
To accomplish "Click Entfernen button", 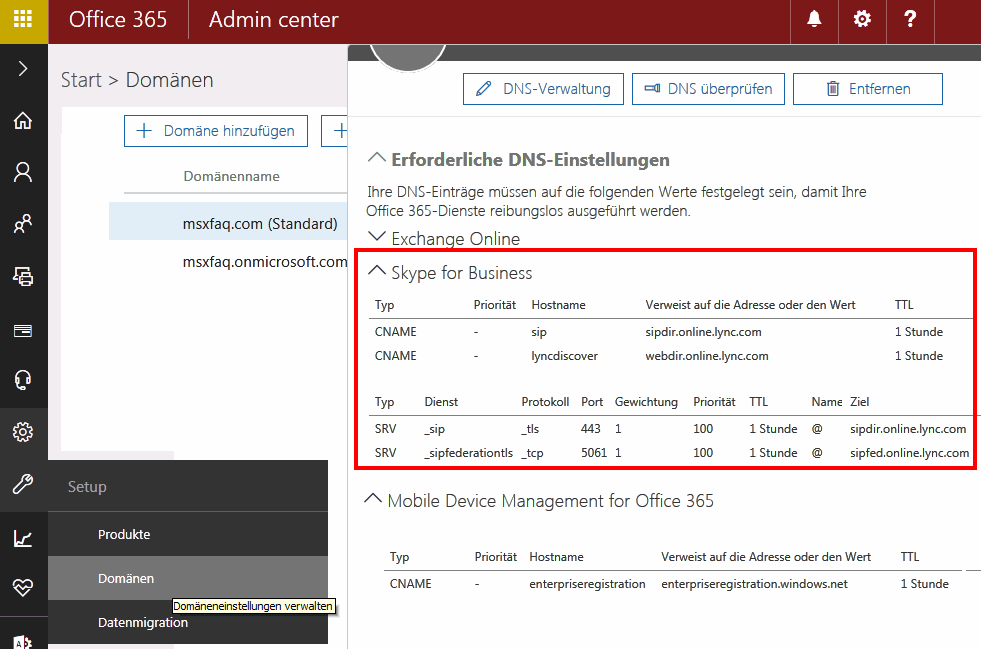I will pyautogui.click(x=868, y=89).
